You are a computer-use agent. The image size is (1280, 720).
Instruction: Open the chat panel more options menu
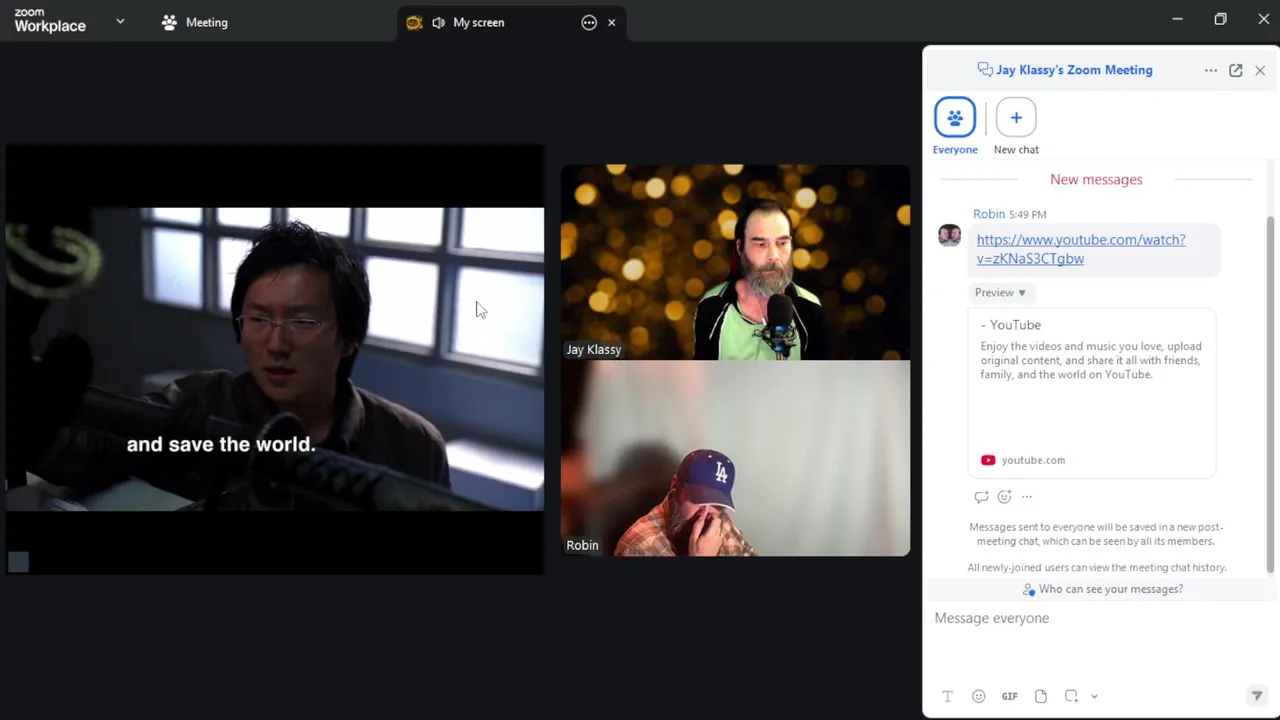[1211, 70]
